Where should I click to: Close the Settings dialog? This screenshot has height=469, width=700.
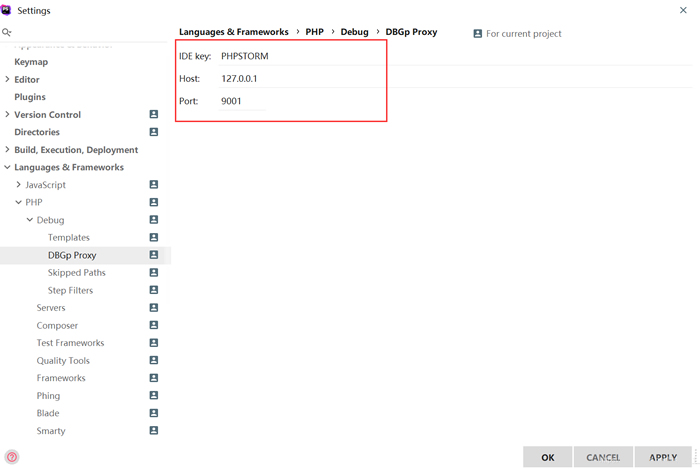[x=683, y=10]
